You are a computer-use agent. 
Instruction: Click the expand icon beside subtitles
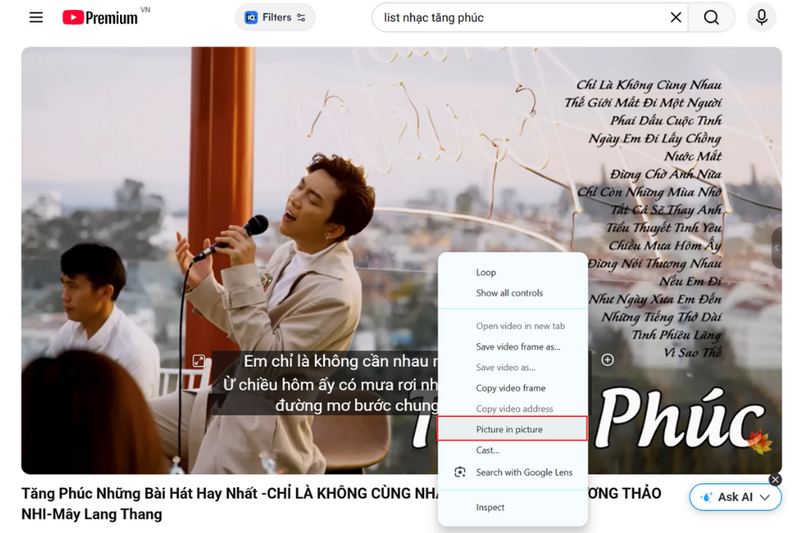[x=198, y=361]
